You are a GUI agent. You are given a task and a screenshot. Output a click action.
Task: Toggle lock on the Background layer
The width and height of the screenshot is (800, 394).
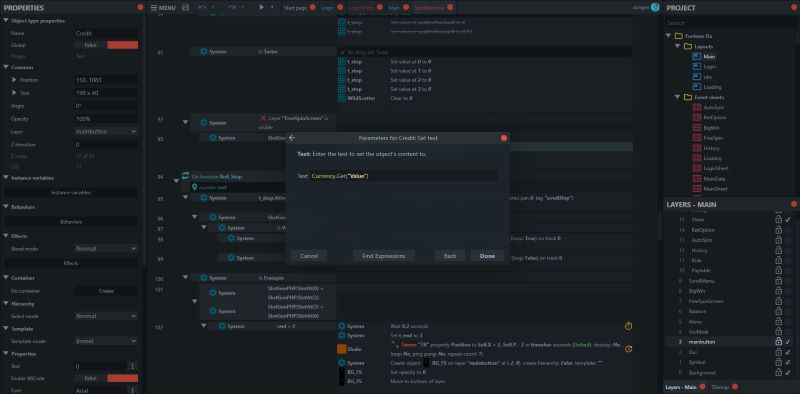(x=778, y=373)
